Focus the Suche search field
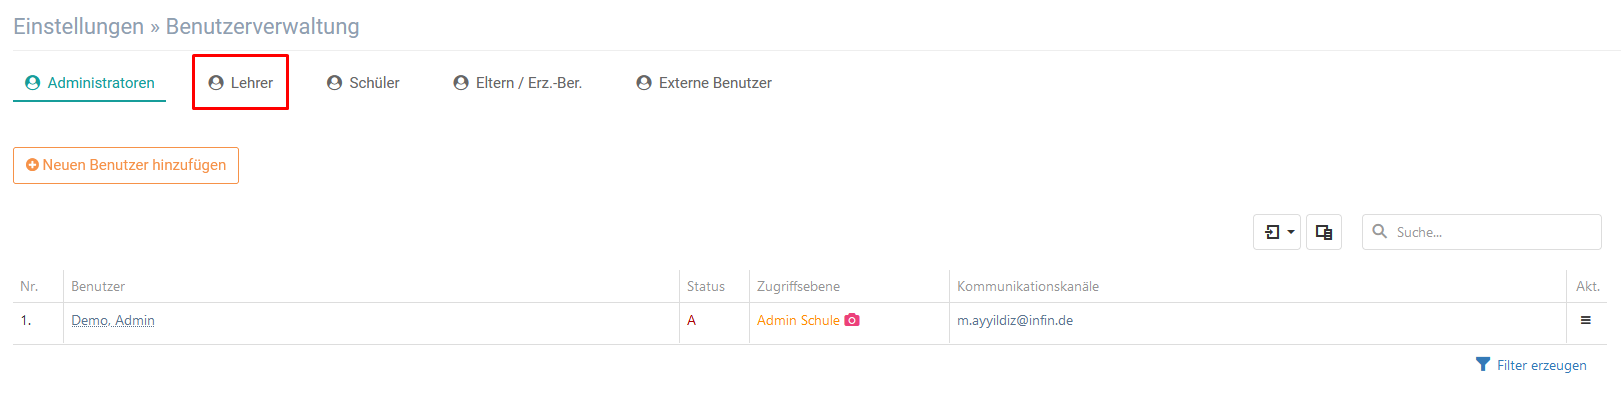Screen dimensions: 1621x408 (x=1482, y=232)
